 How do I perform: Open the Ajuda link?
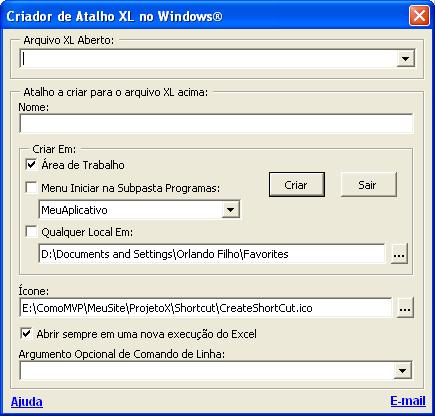pos(27,401)
